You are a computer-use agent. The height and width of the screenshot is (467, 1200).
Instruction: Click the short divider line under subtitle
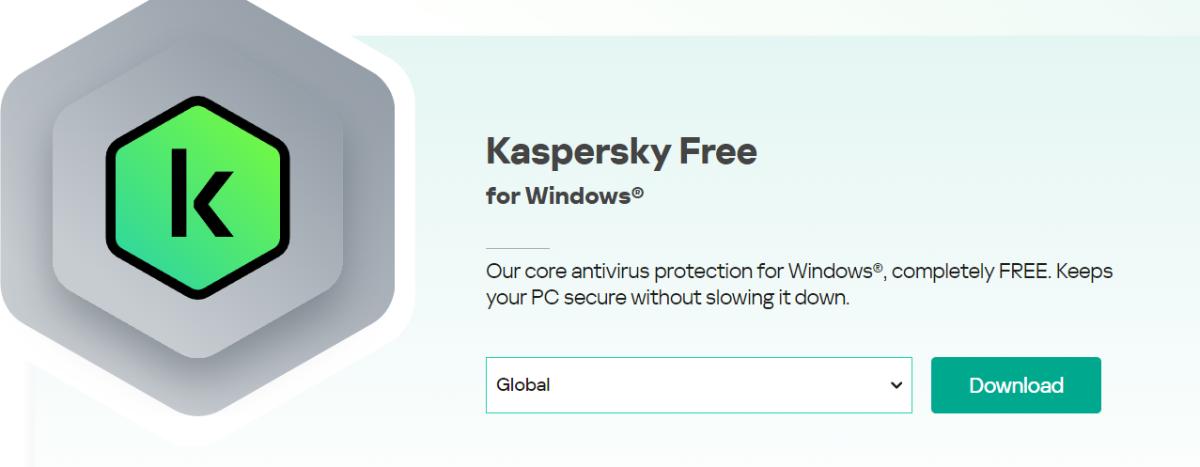click(x=517, y=247)
